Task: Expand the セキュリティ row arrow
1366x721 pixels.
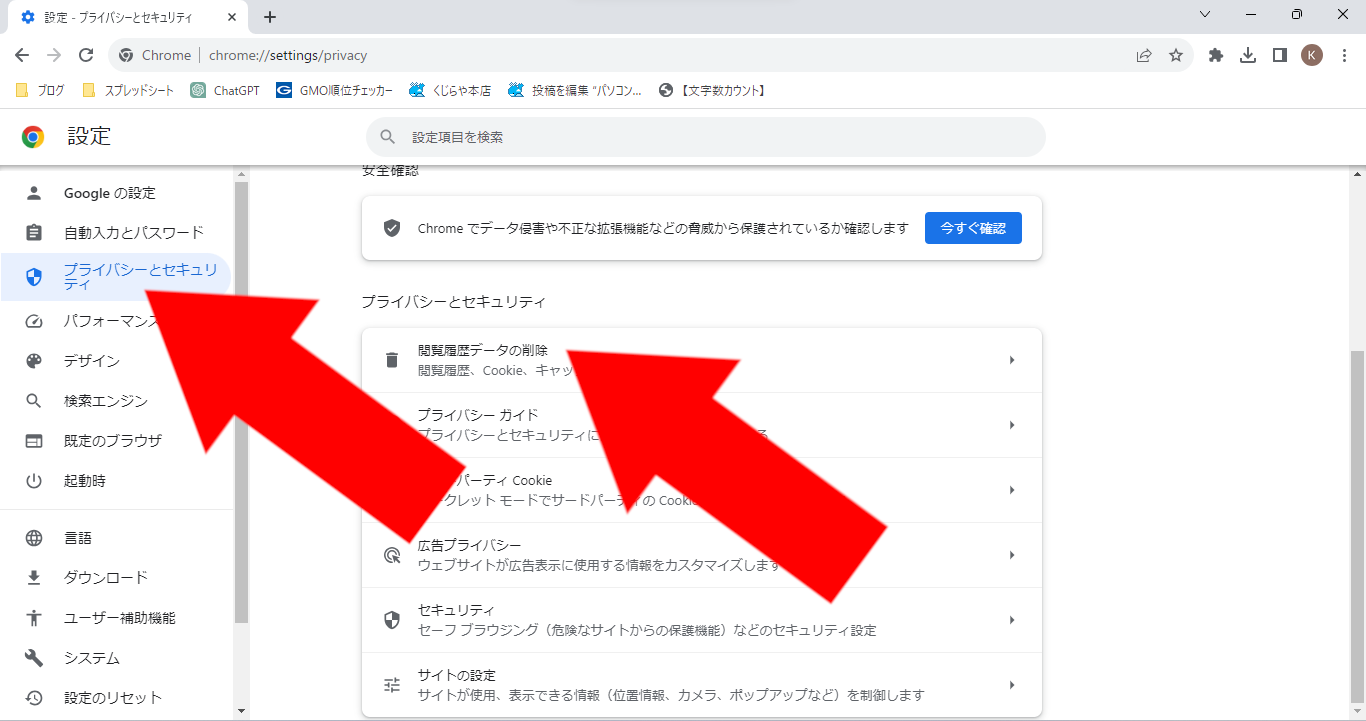Action: click(1011, 620)
